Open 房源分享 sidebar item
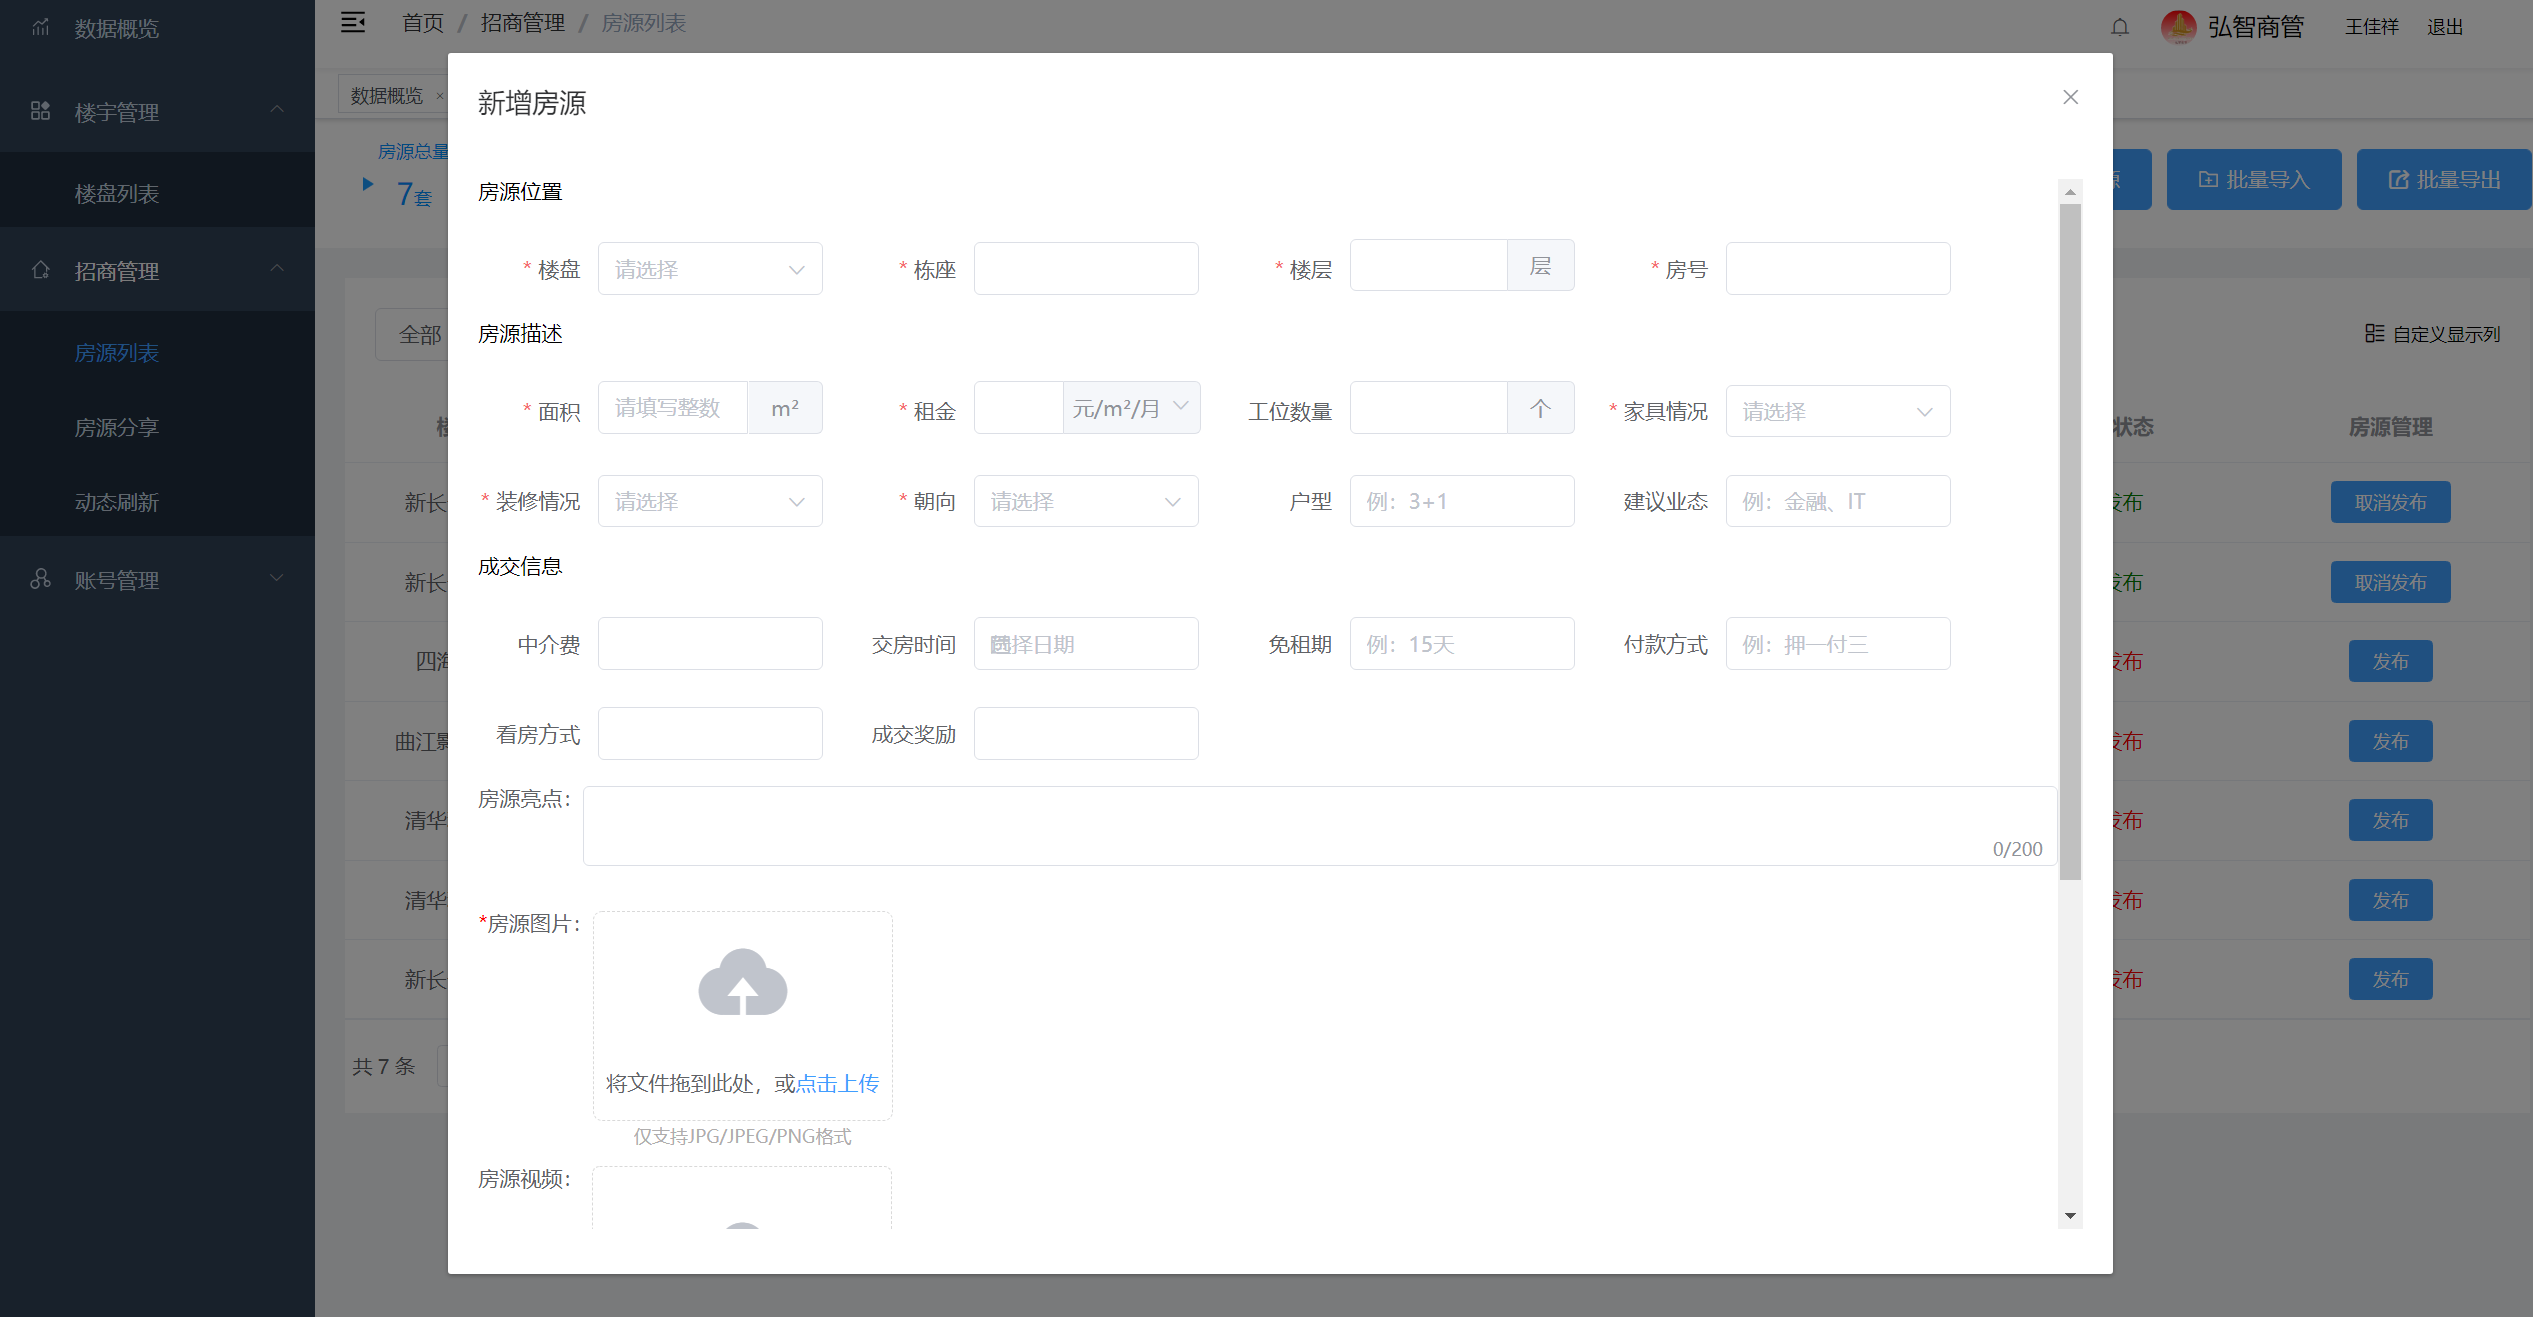 pyautogui.click(x=157, y=427)
